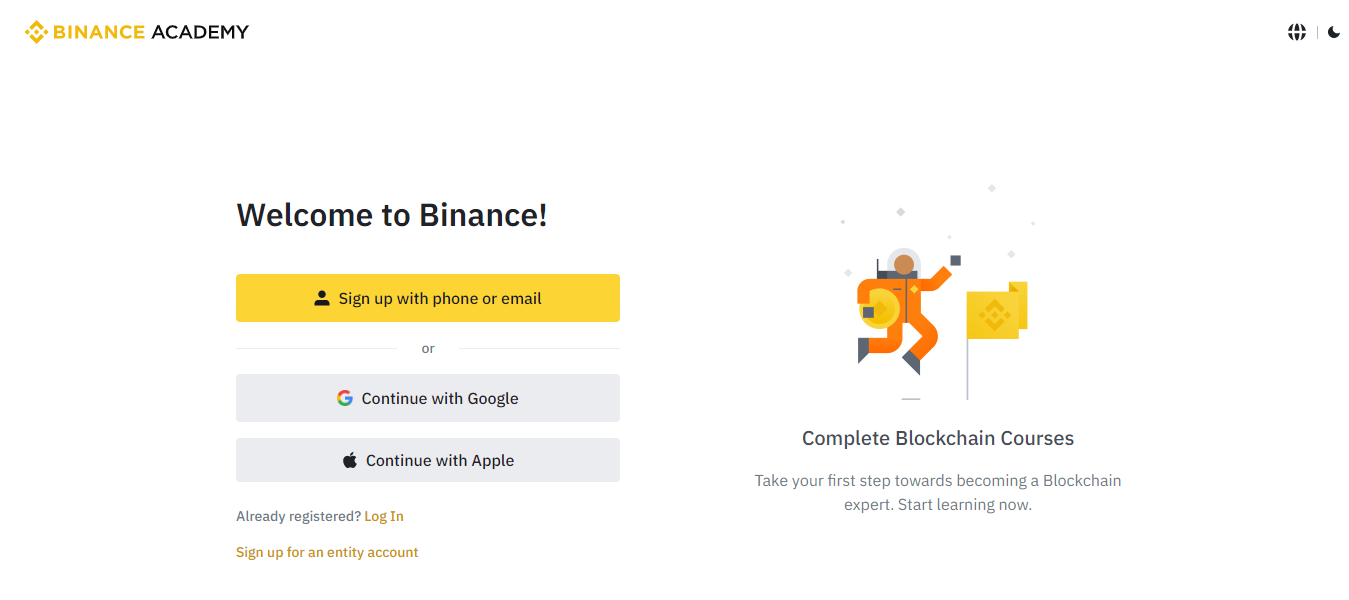This screenshot has height=600, width=1349.
Task: Click the person icon in the yellow signup button
Action: click(x=322, y=298)
